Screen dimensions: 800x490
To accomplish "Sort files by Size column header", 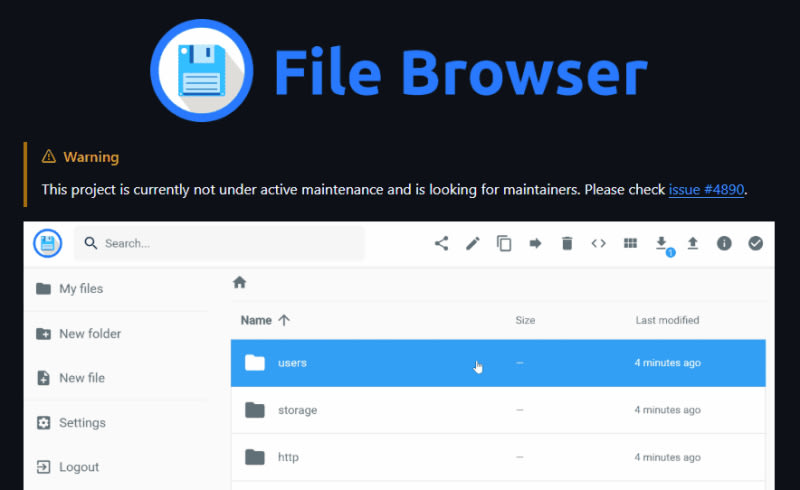I will point(525,320).
